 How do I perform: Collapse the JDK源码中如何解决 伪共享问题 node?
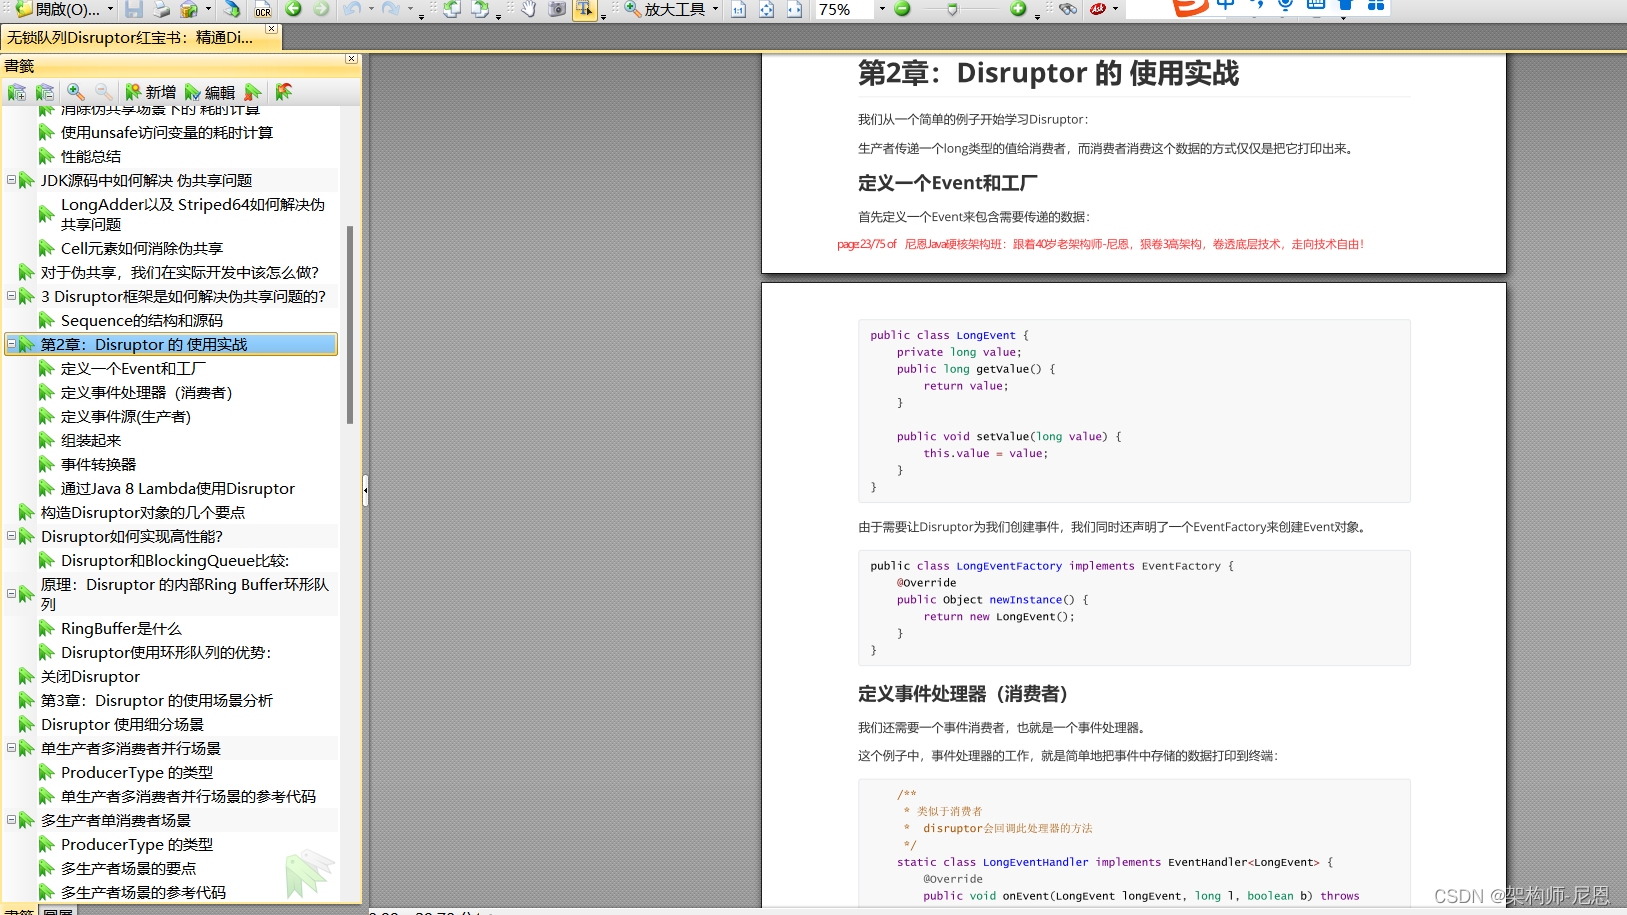[11, 180]
